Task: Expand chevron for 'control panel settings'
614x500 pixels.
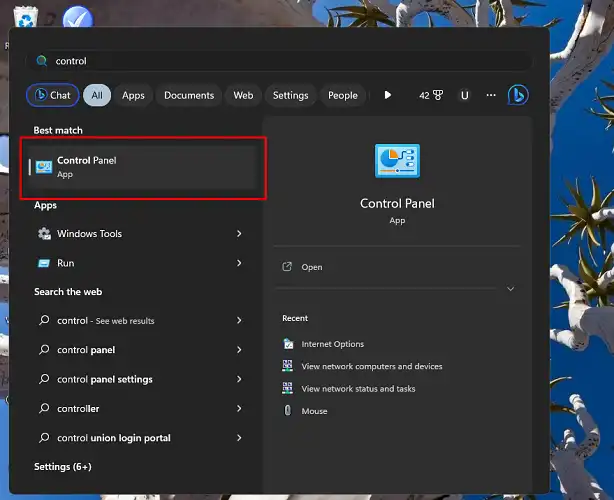Action: (x=239, y=379)
